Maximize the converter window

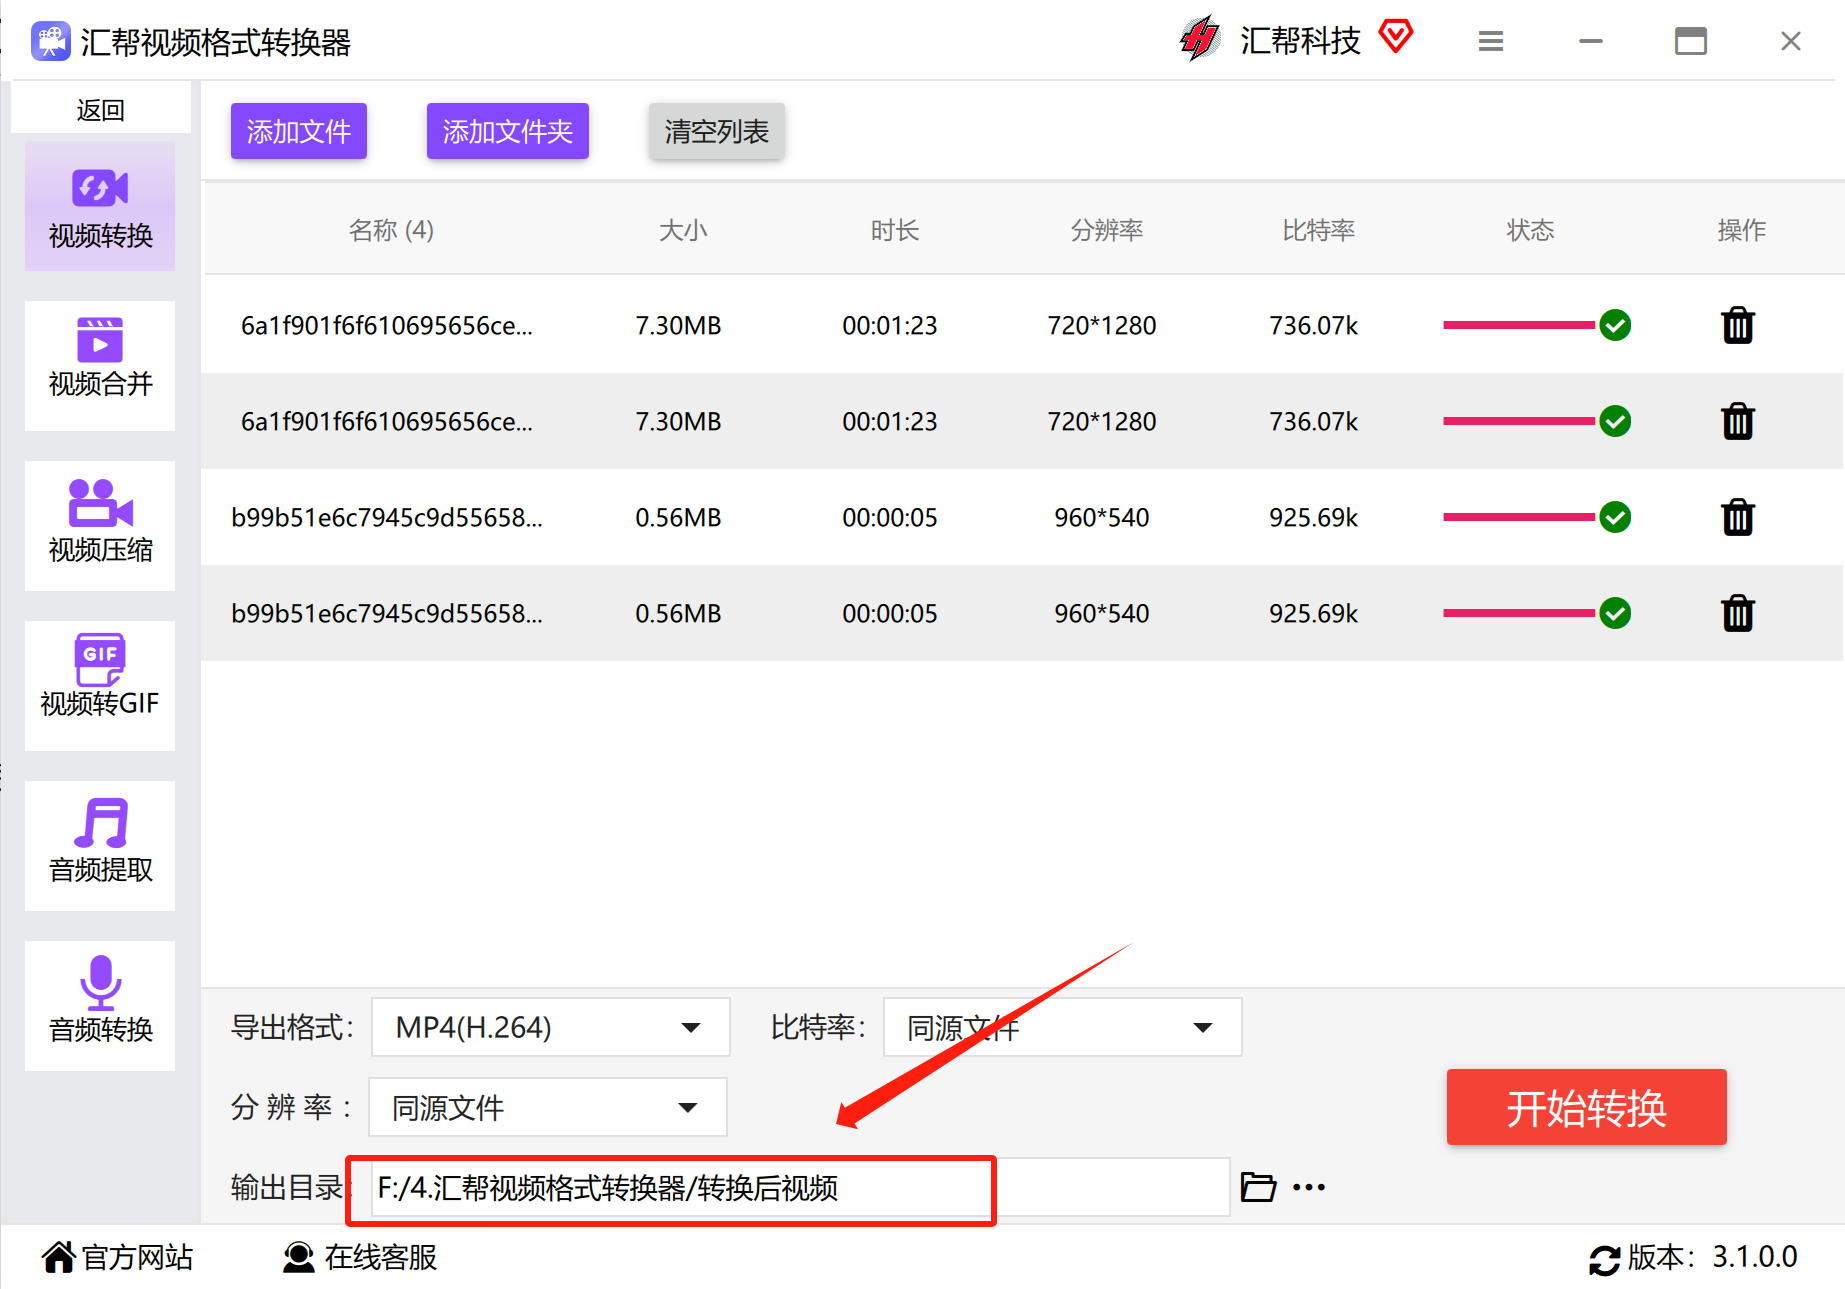[1691, 41]
